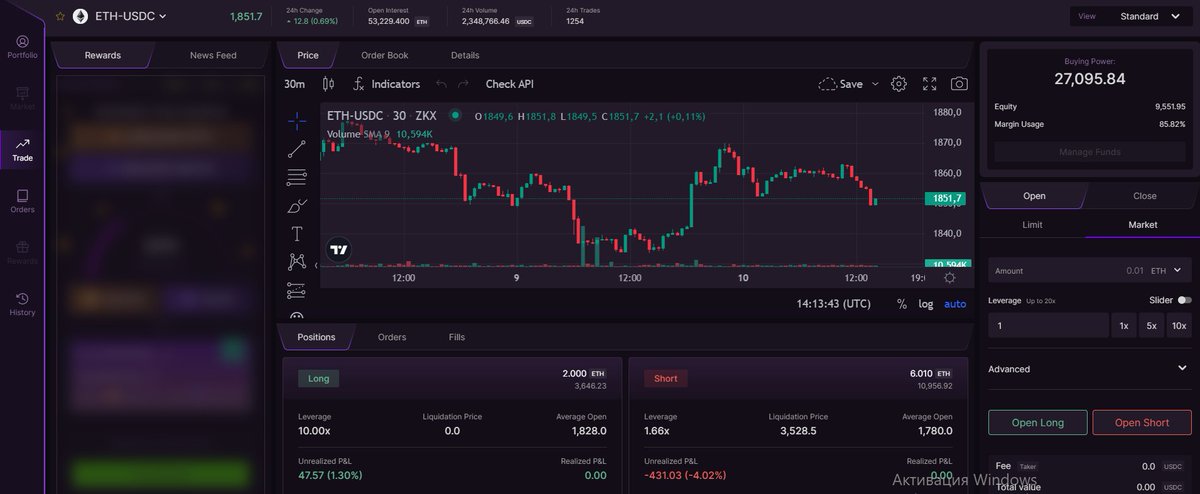Expand the Save layout dropdown arrow
1200x494 pixels.
[876, 84]
